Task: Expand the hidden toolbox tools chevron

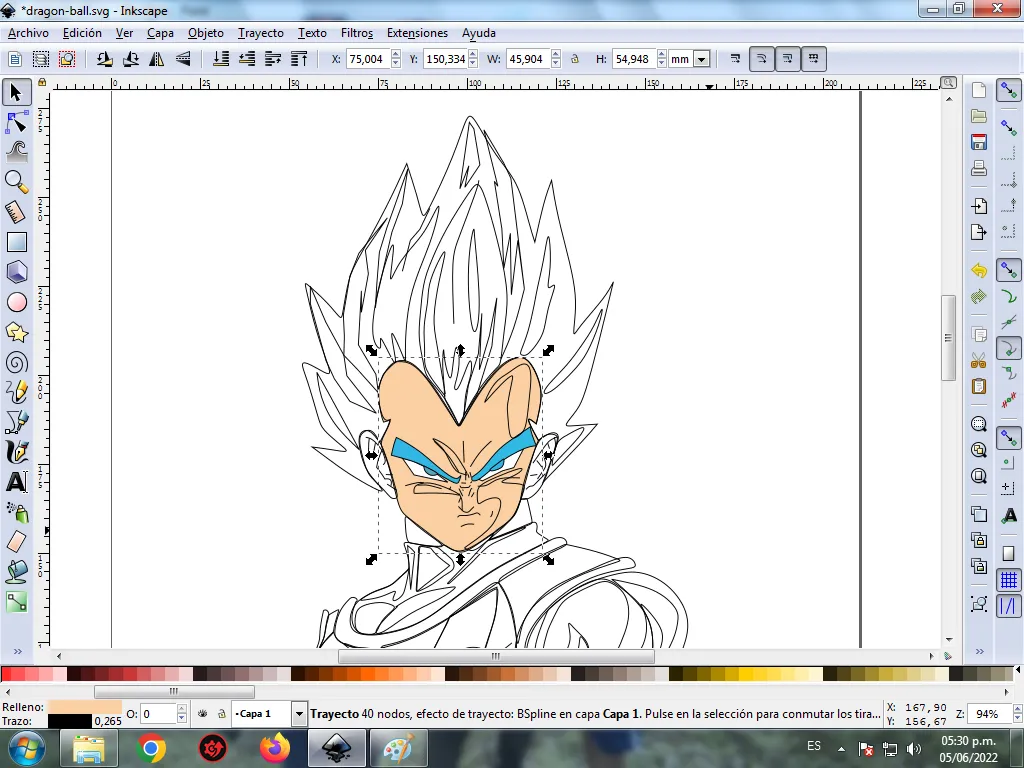Action: (18, 651)
